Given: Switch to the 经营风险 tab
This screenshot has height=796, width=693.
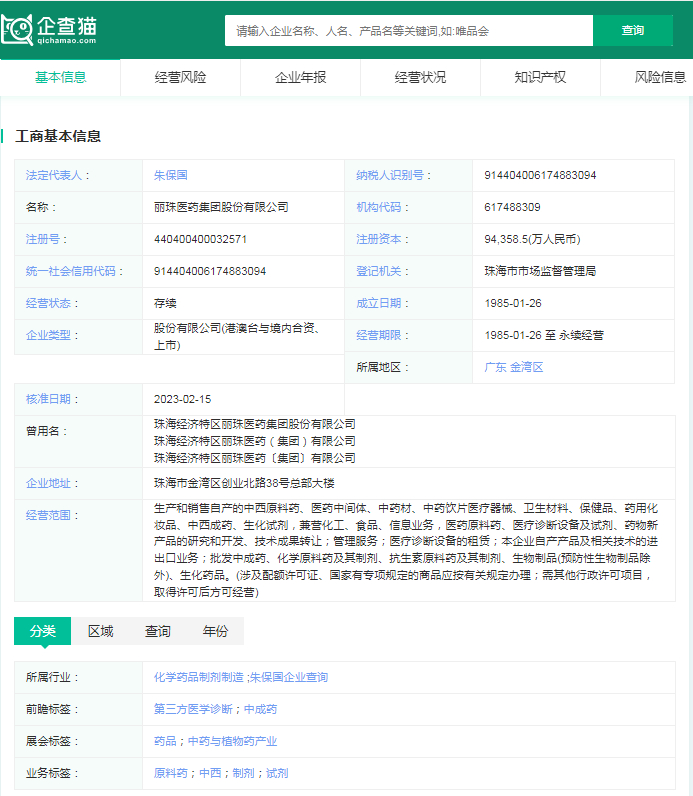Looking at the screenshot, I should coord(180,77).
